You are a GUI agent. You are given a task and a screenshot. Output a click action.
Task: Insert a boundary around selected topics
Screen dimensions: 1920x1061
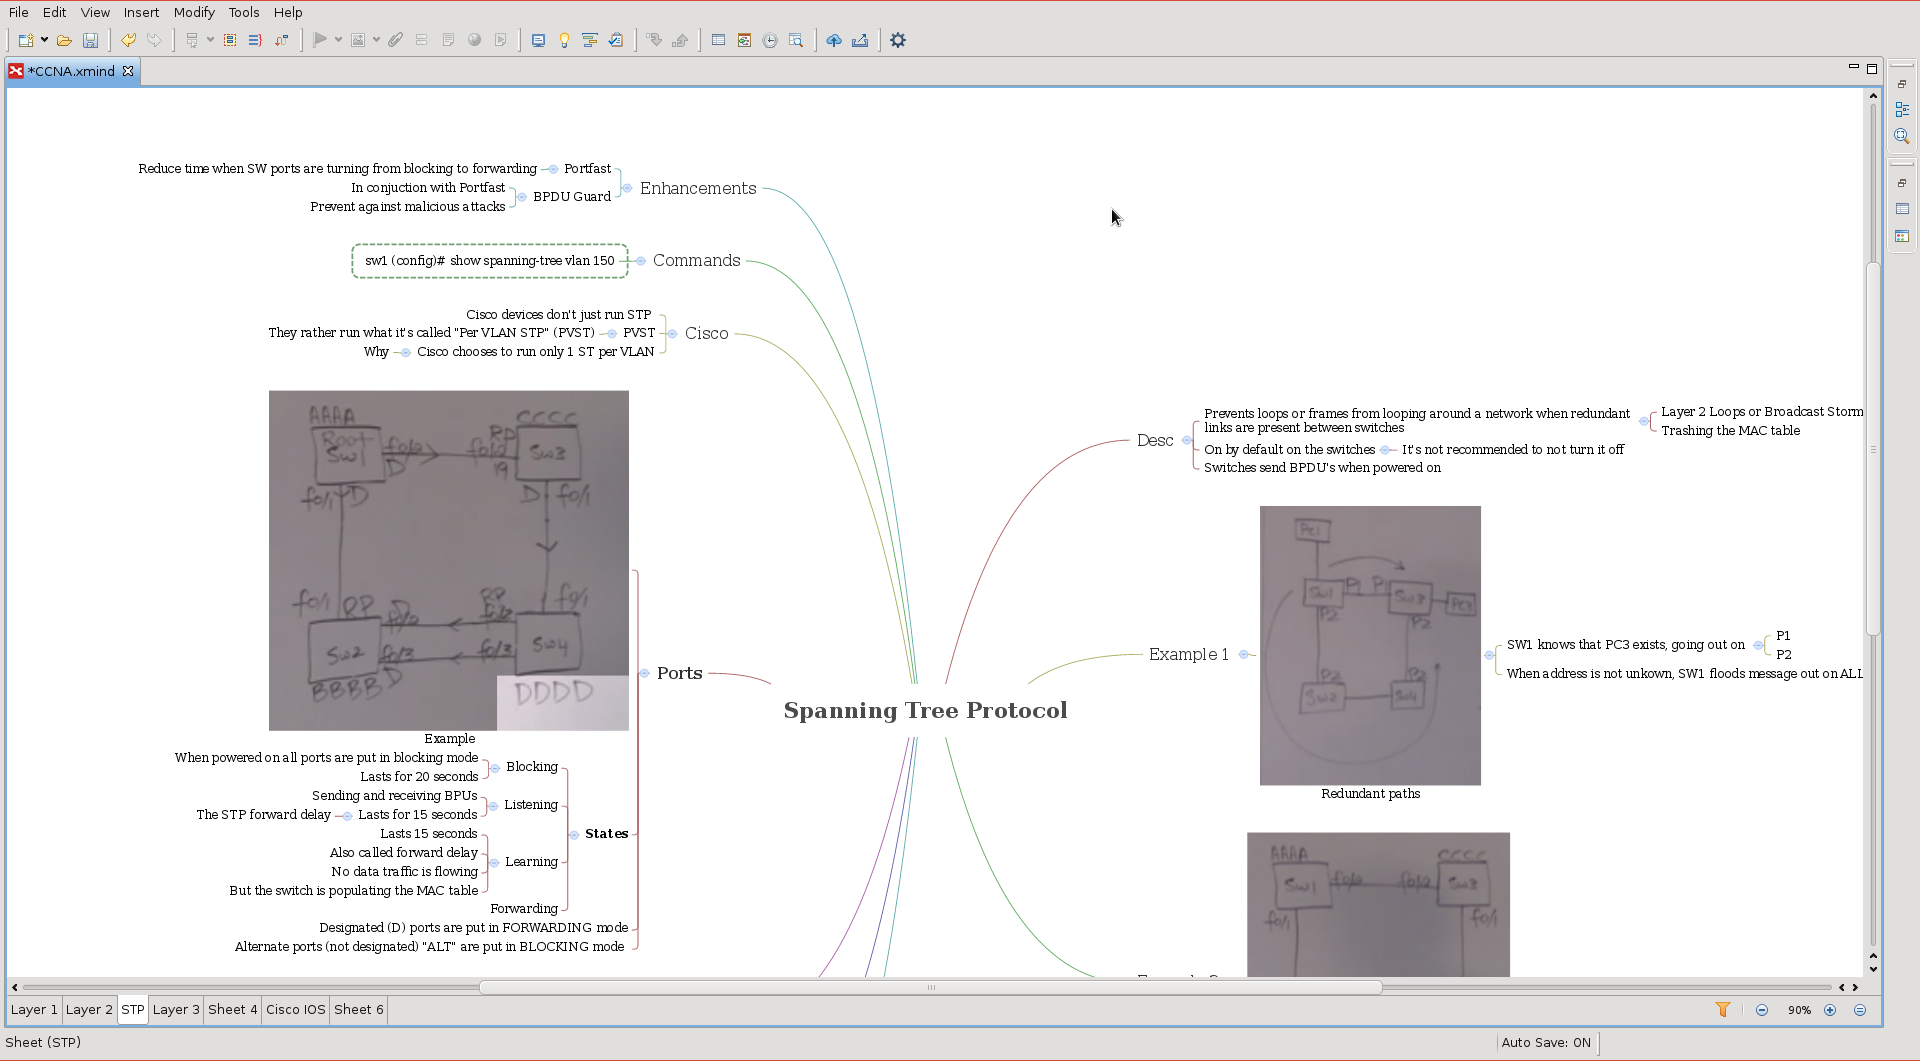pos(230,40)
